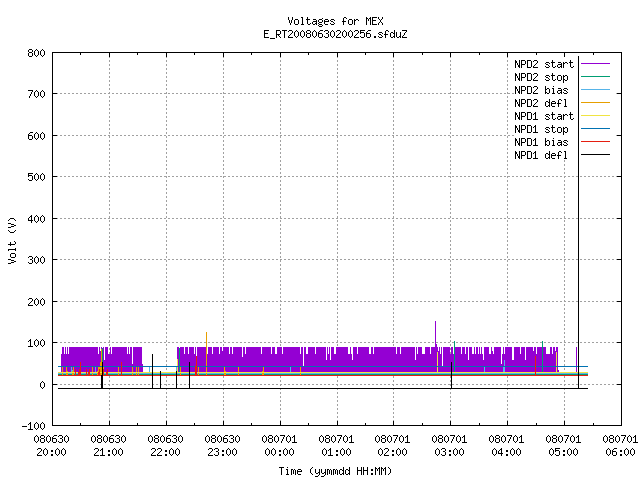The image size is (640, 480).
Task: Click the '06:00' x-axis time label
Action: tap(620, 452)
